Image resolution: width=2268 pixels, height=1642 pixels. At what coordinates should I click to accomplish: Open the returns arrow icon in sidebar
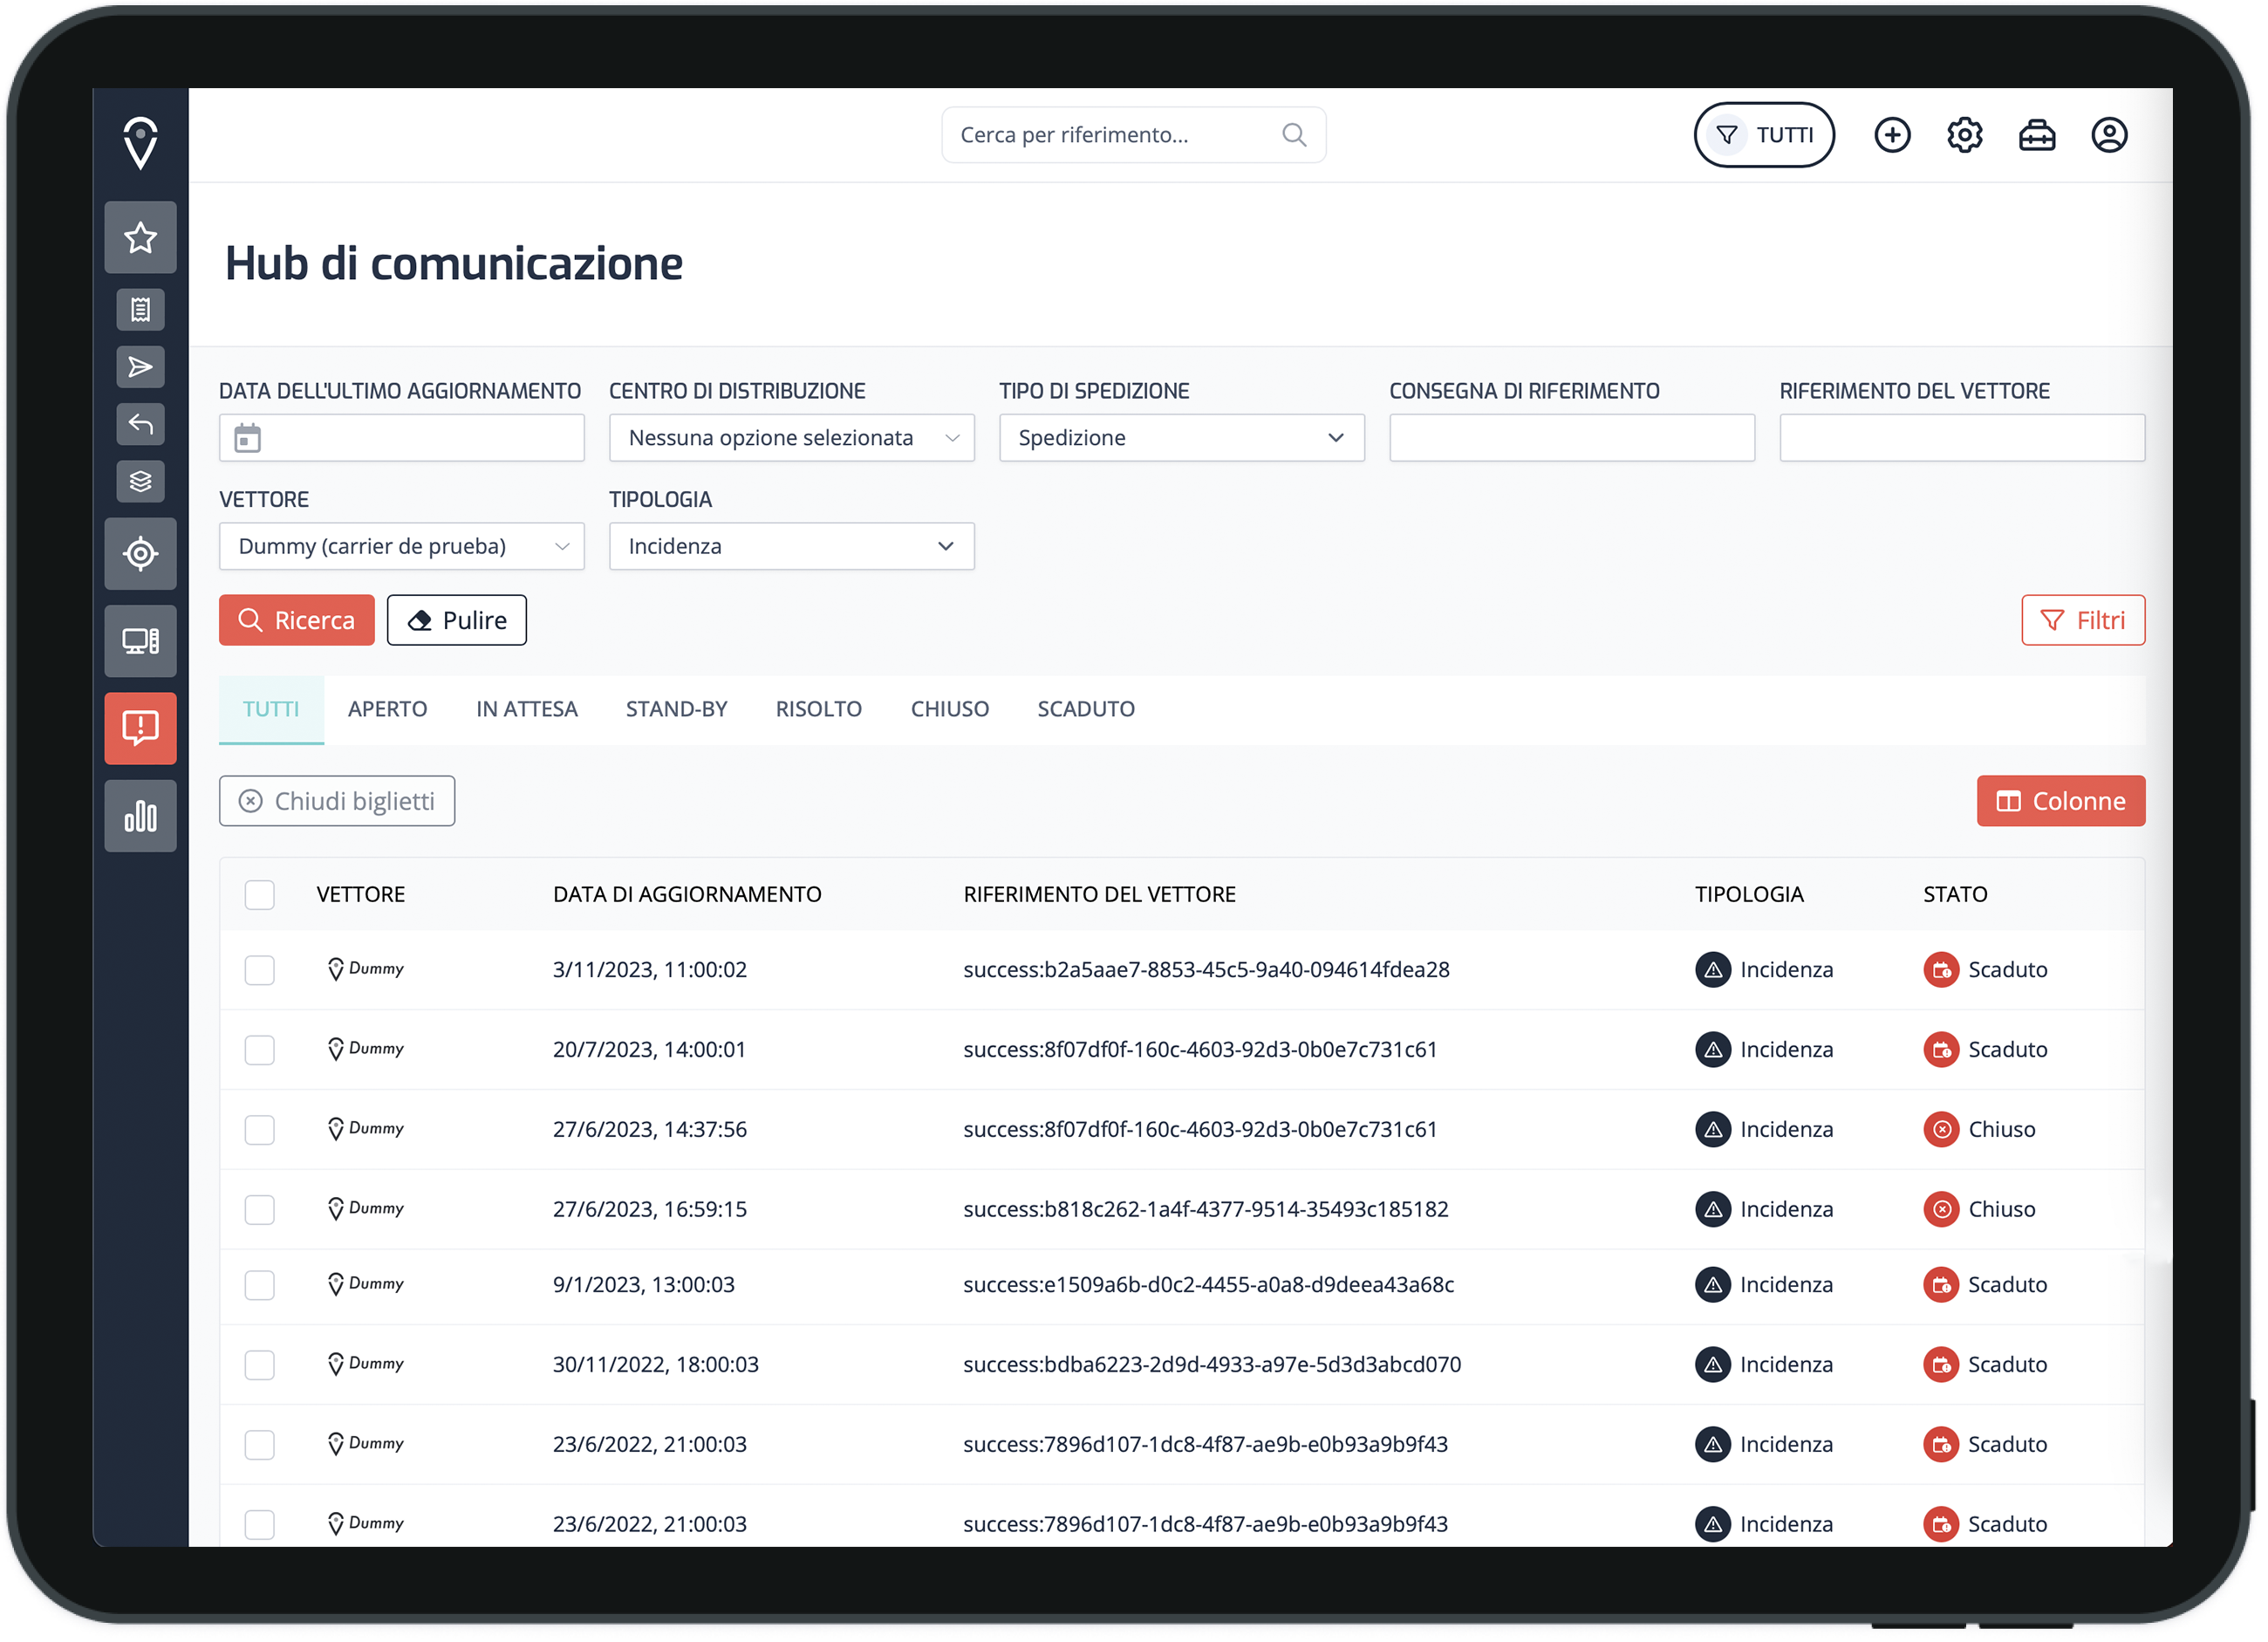[141, 424]
